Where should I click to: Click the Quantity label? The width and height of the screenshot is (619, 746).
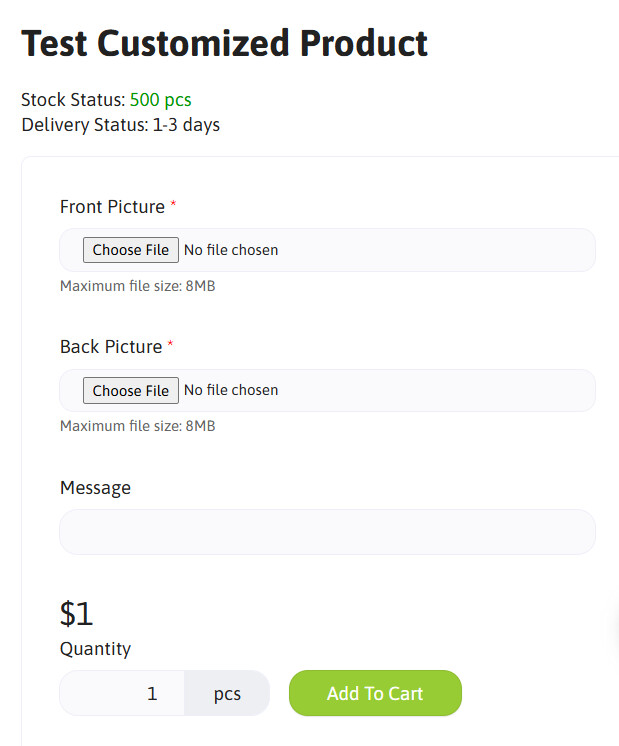[x=95, y=649]
